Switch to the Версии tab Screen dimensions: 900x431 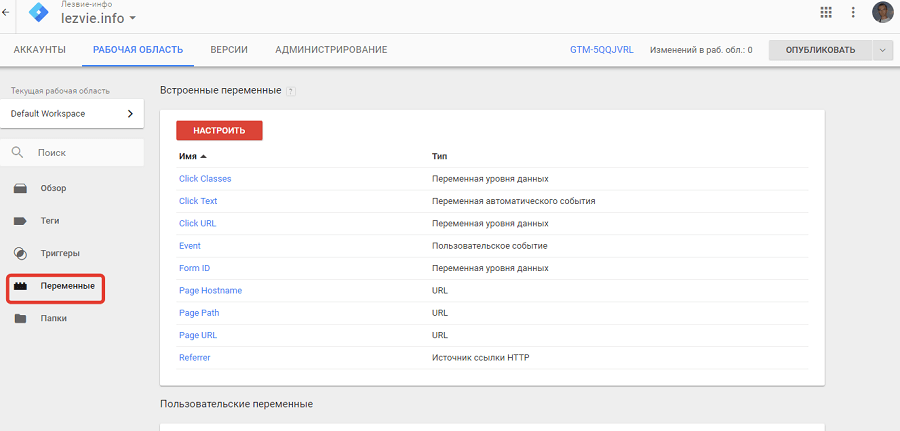[x=229, y=50]
